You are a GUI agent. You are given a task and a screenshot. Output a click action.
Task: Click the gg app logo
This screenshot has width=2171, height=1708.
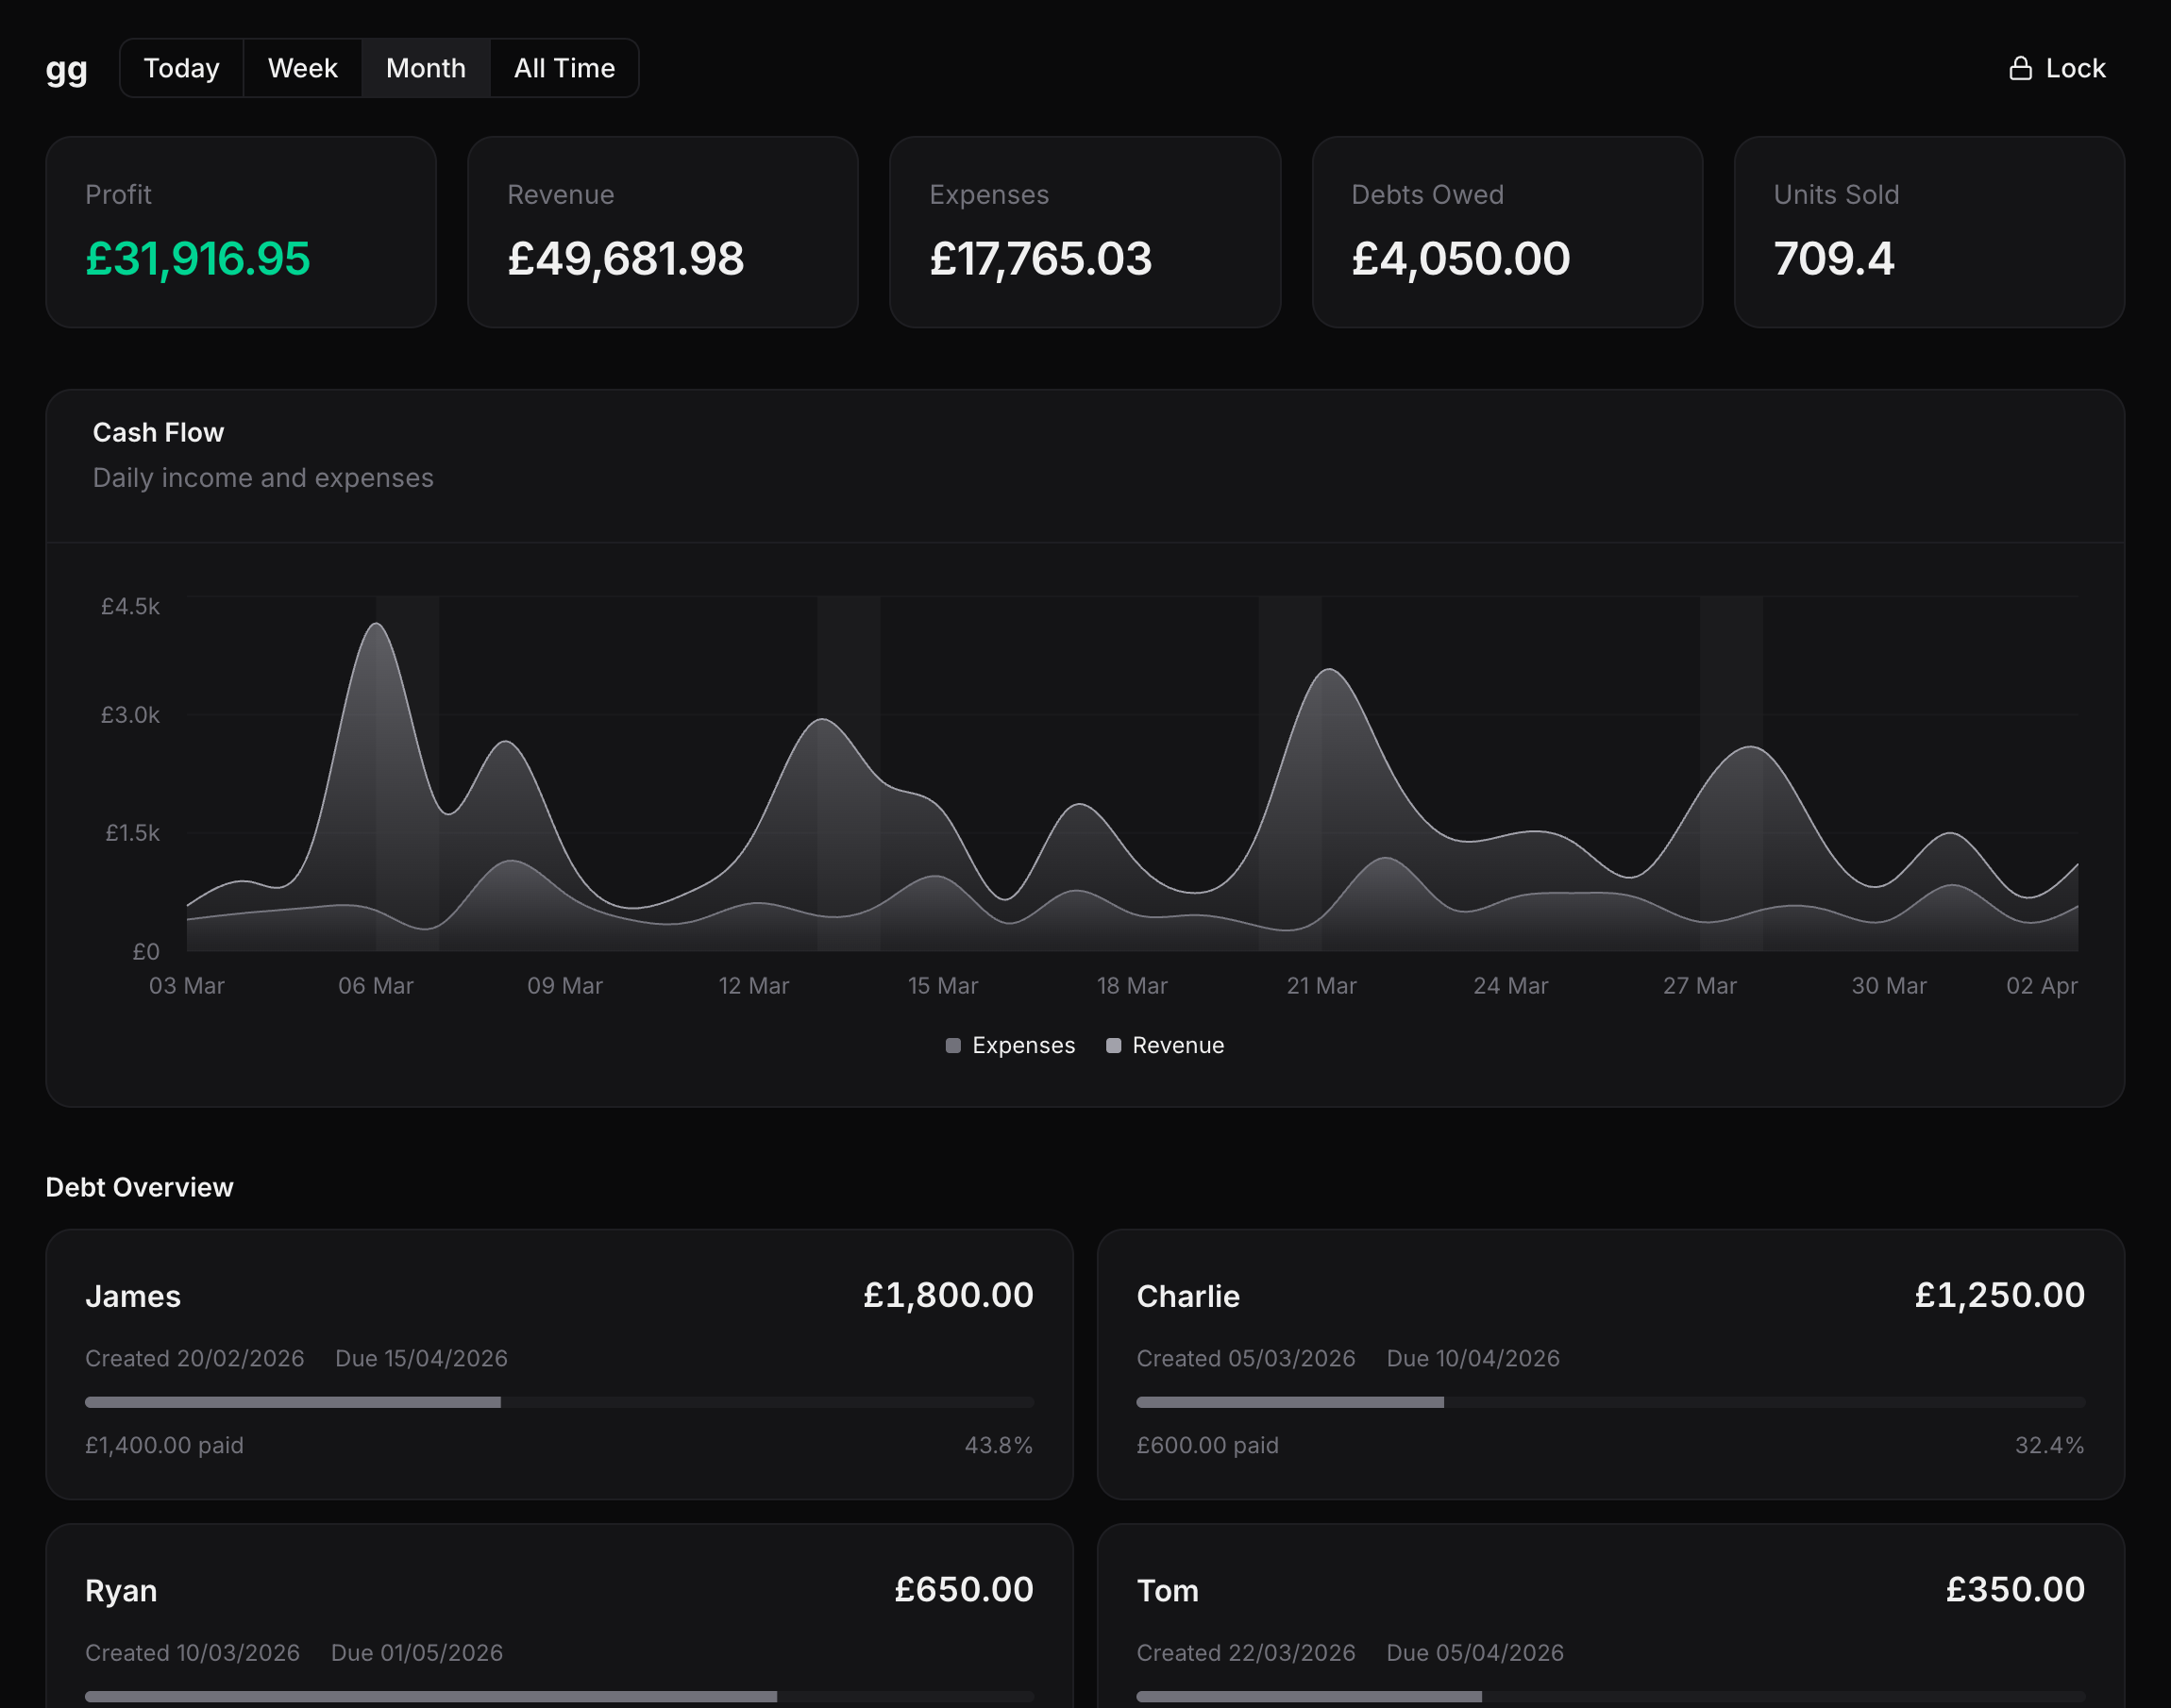pyautogui.click(x=65, y=68)
